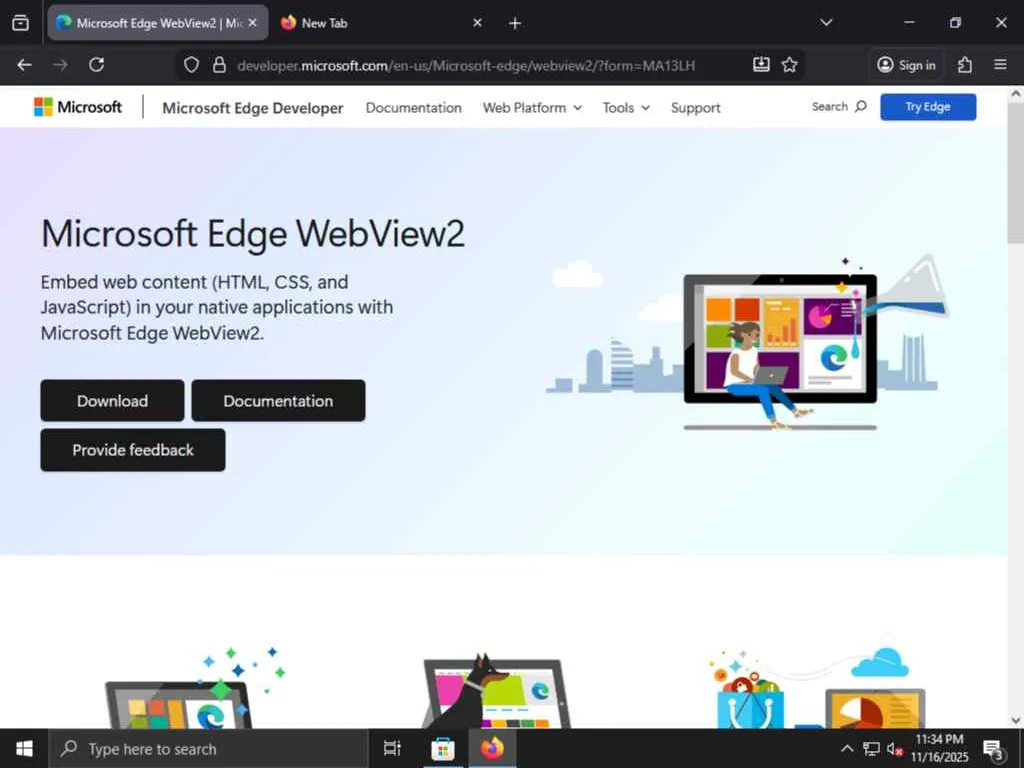Click the Microsoft Edge WebView2 heading
Image resolution: width=1024 pixels, height=768 pixels.
coord(253,234)
